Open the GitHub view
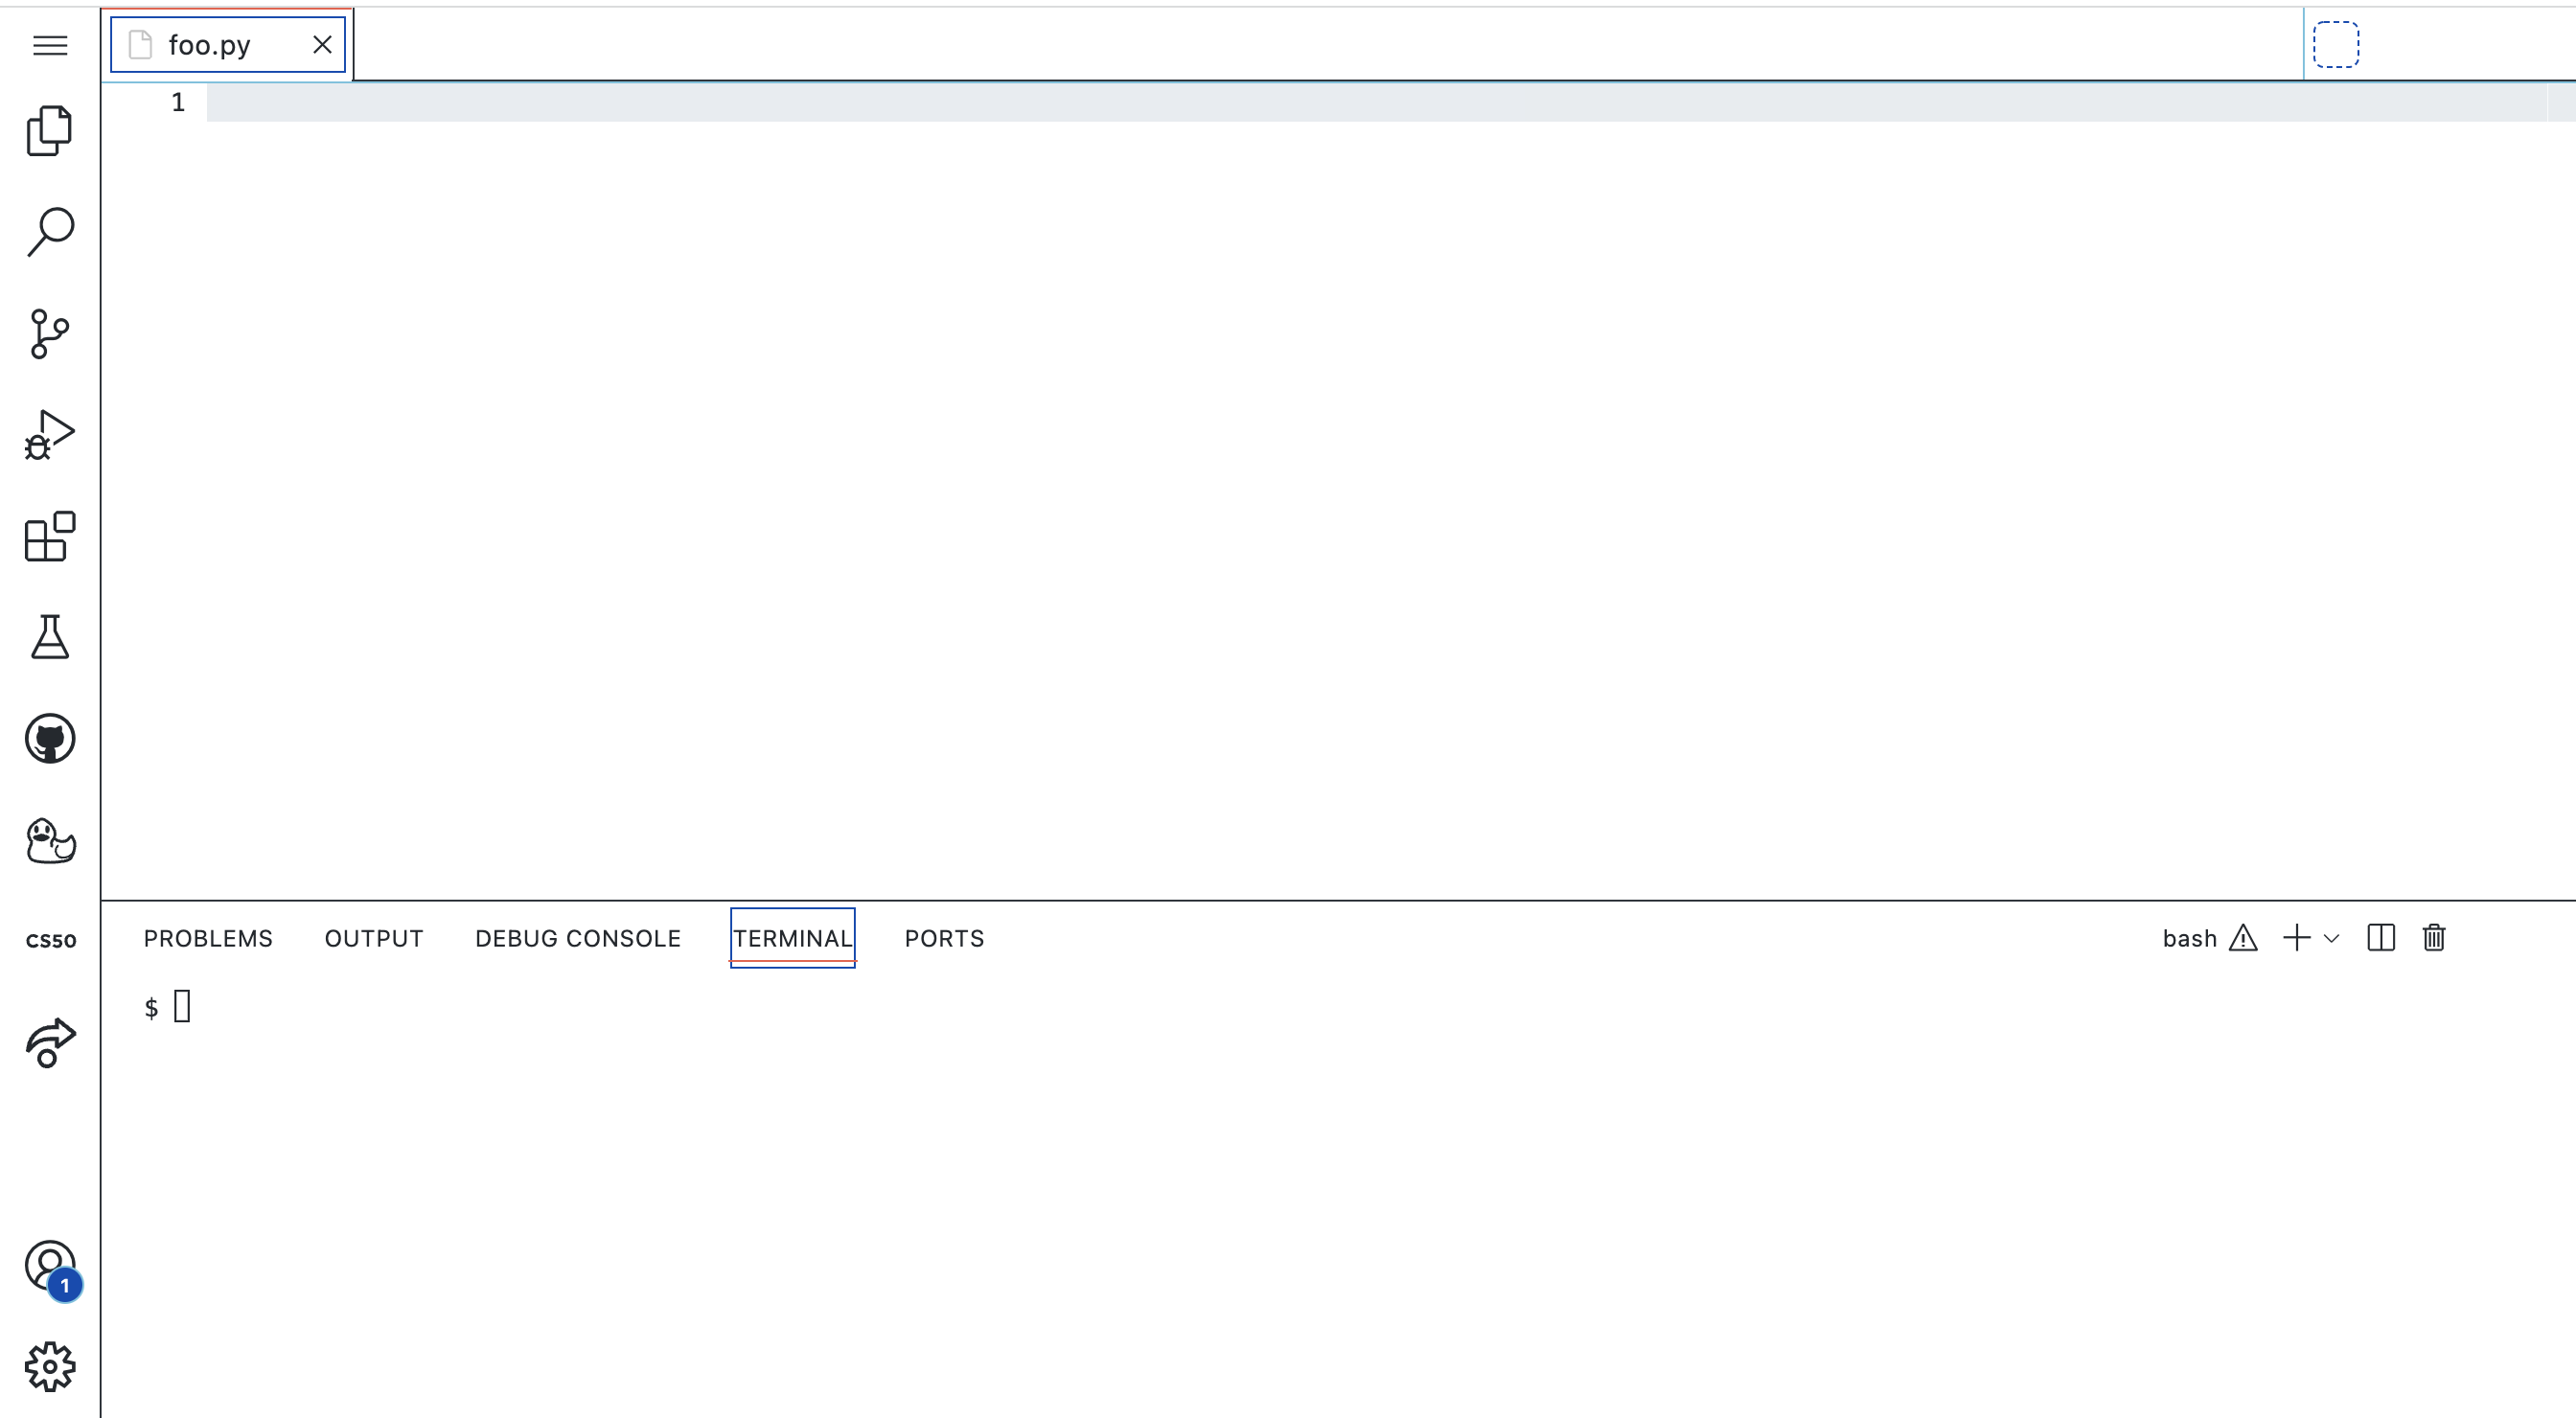2576x1418 pixels. [49, 740]
